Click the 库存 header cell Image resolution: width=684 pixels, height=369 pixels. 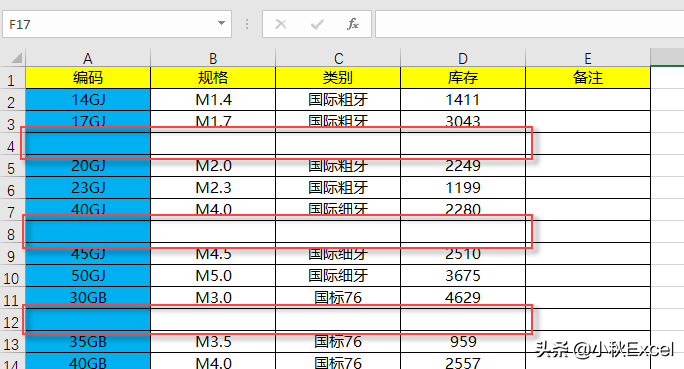pyautogui.click(x=463, y=78)
